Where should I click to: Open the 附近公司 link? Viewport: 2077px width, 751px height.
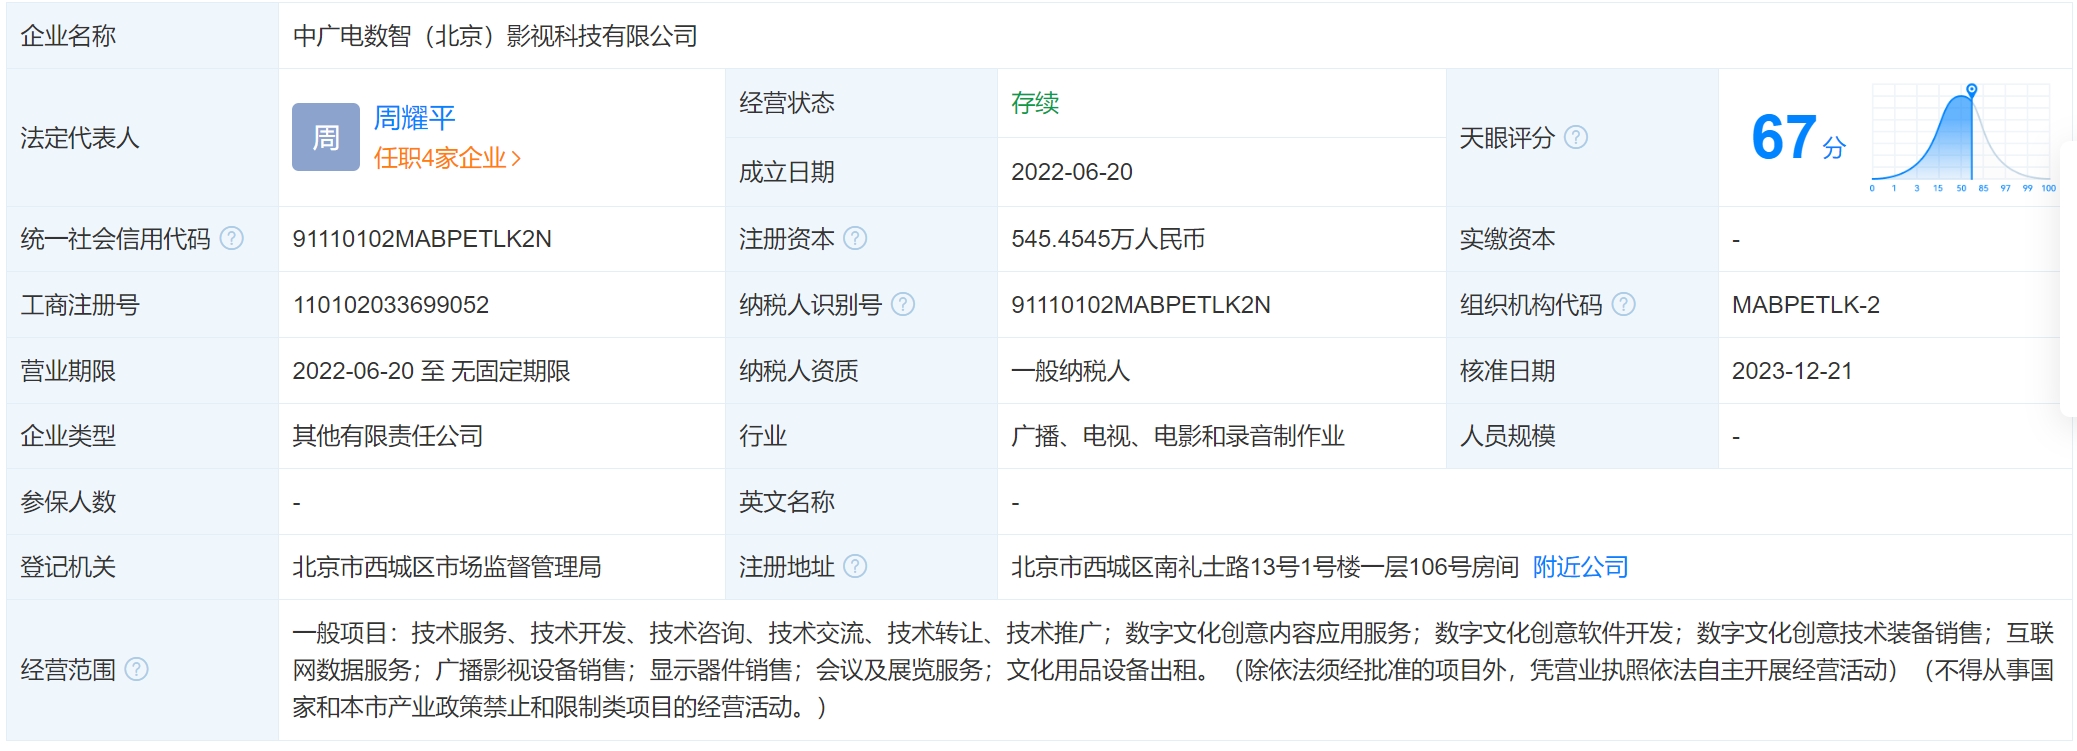[x=1580, y=567]
